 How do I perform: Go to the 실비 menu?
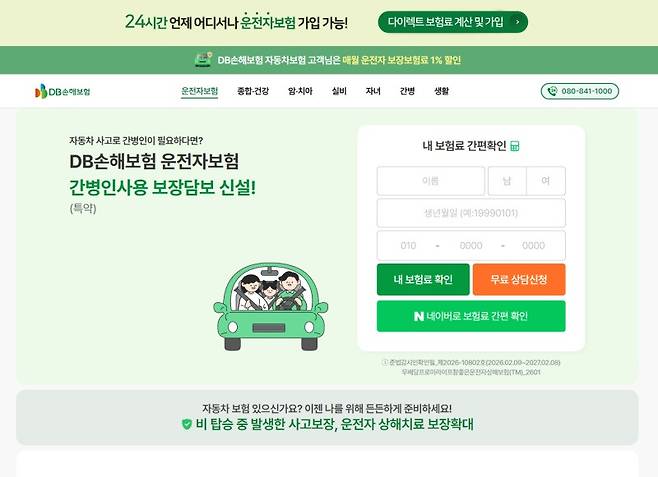(339, 91)
